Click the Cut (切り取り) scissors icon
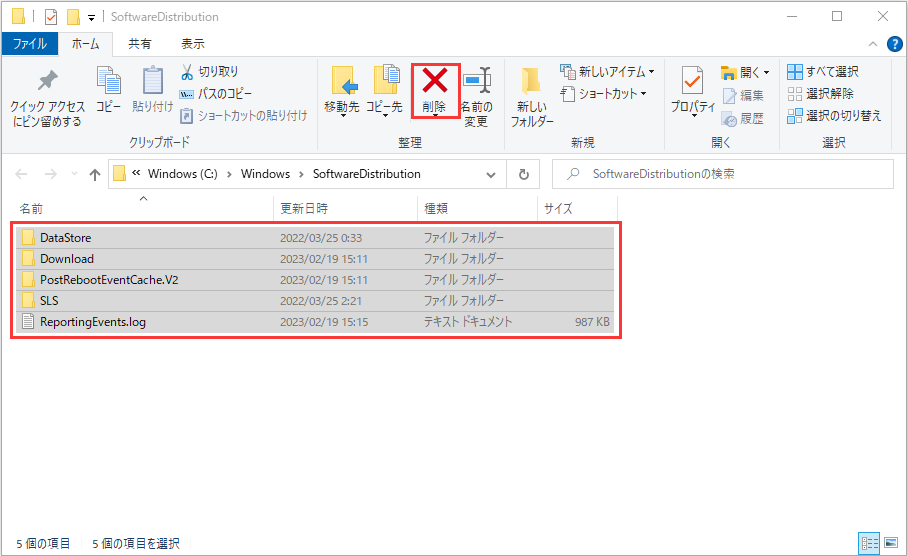 tap(187, 72)
